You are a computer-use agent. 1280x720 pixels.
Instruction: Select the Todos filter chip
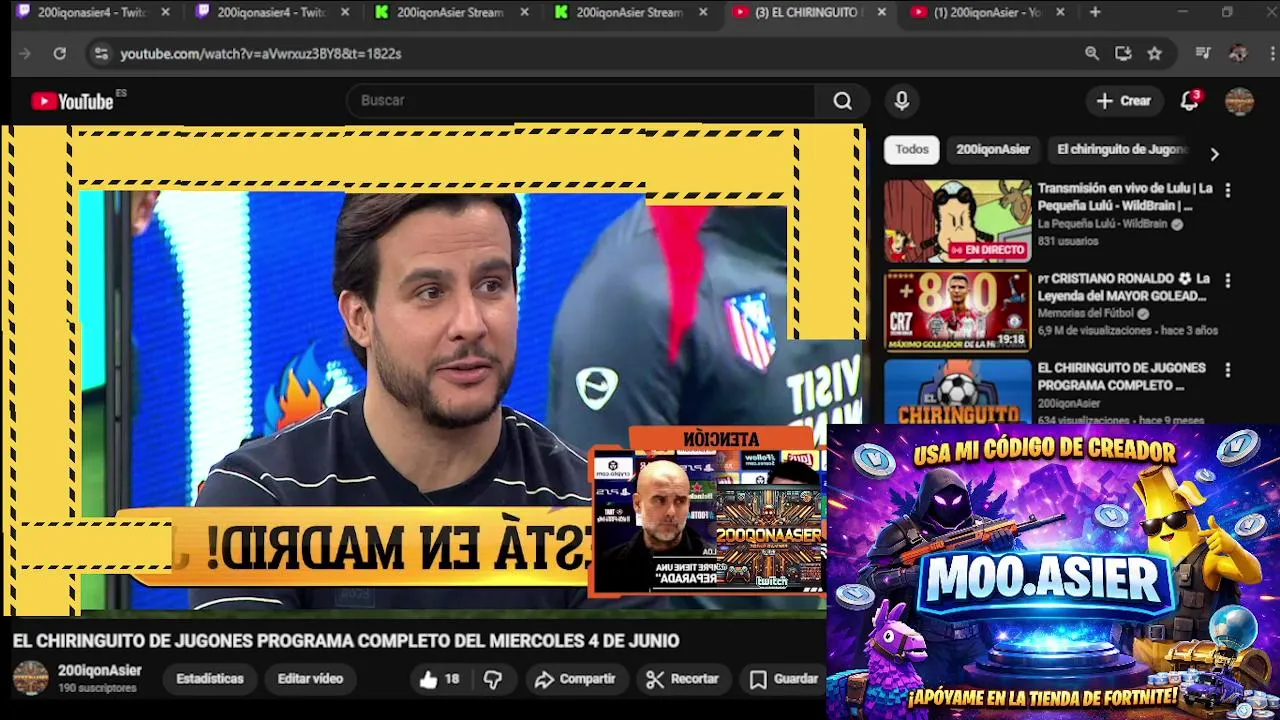912,150
